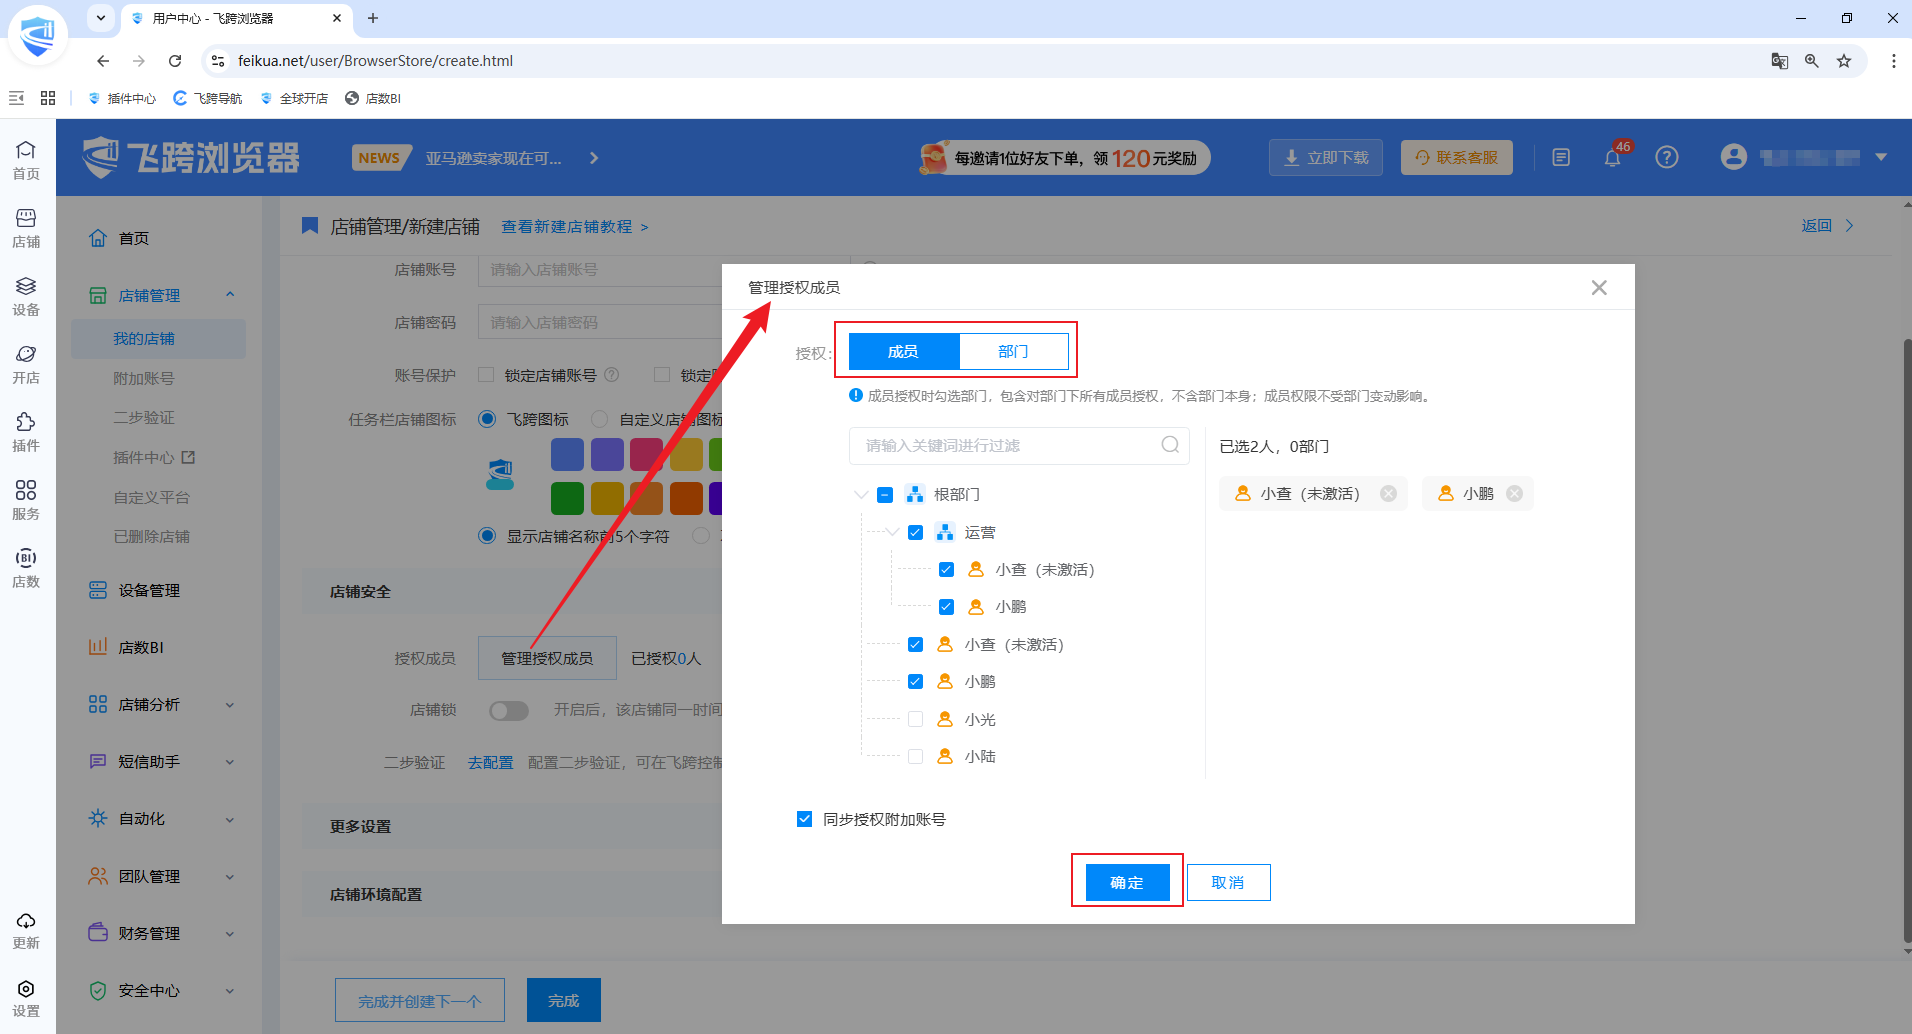Image resolution: width=1912 pixels, height=1034 pixels.
Task: Collapse the 运营 tree node
Action: point(892,532)
